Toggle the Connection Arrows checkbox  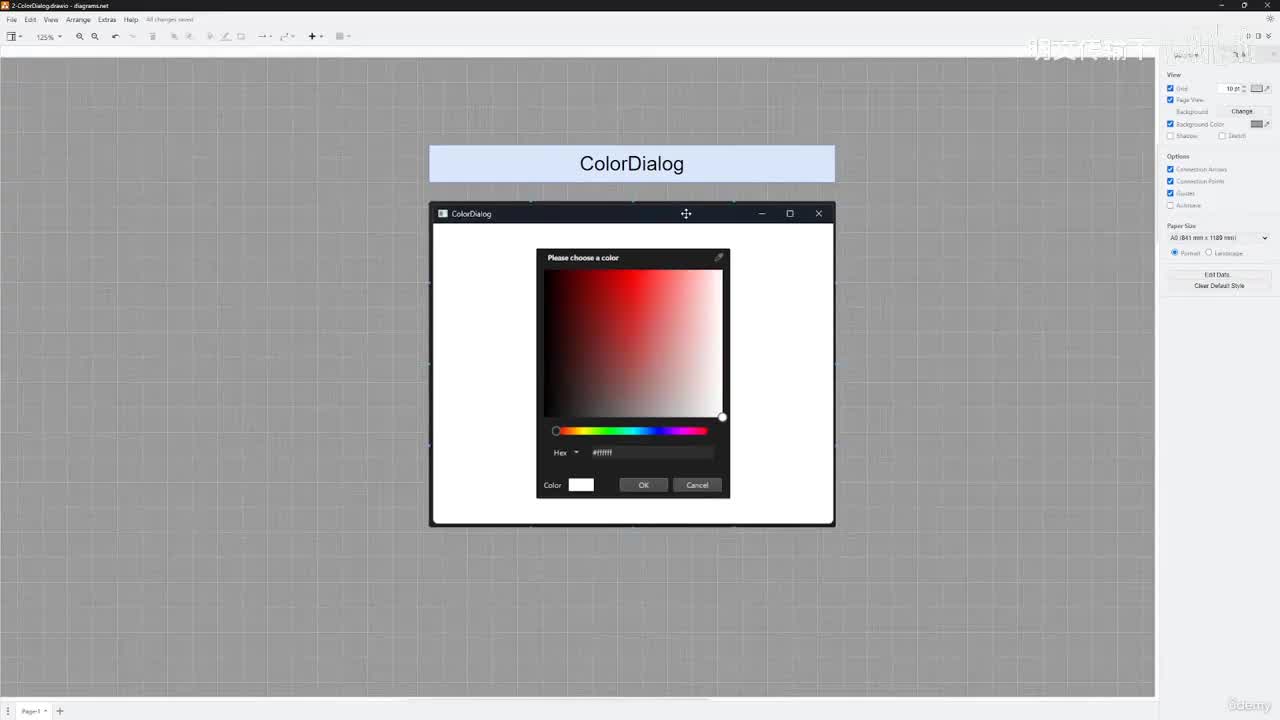point(1170,169)
